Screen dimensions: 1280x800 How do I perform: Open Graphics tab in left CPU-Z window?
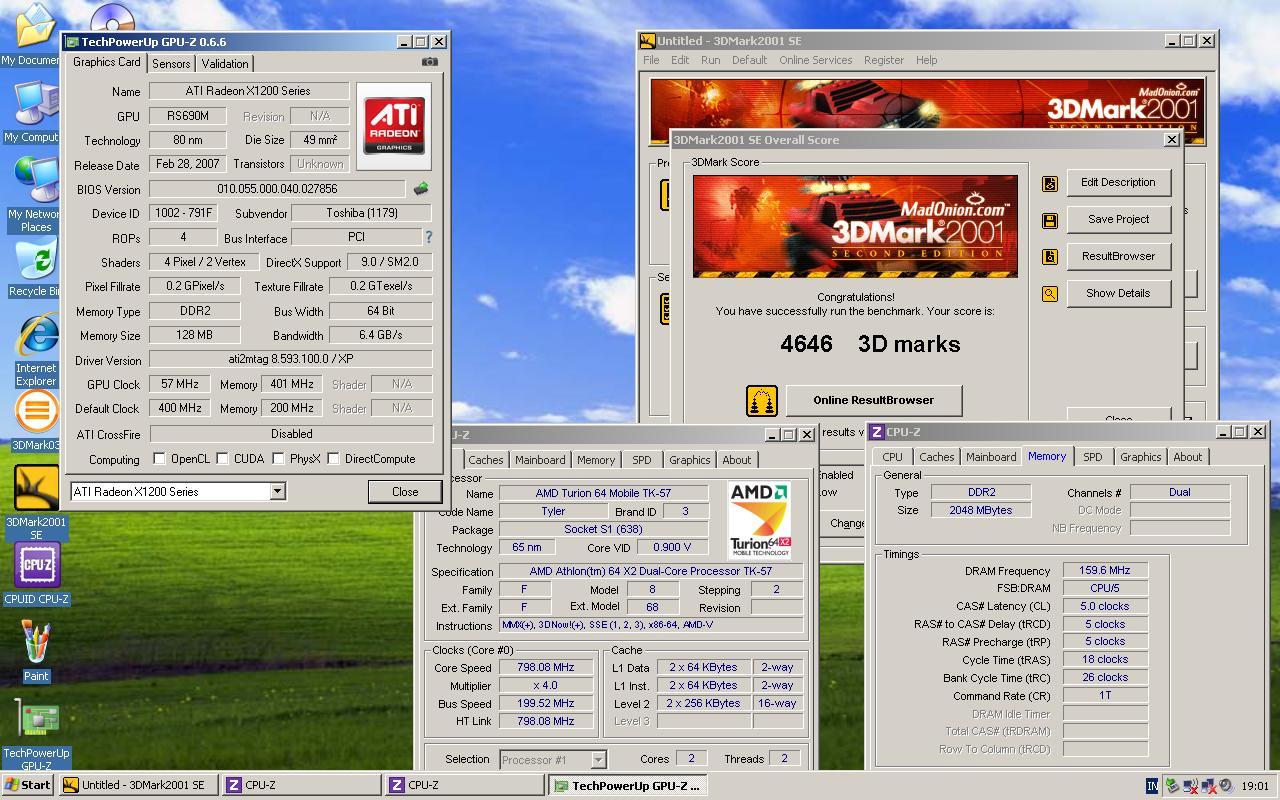click(690, 460)
